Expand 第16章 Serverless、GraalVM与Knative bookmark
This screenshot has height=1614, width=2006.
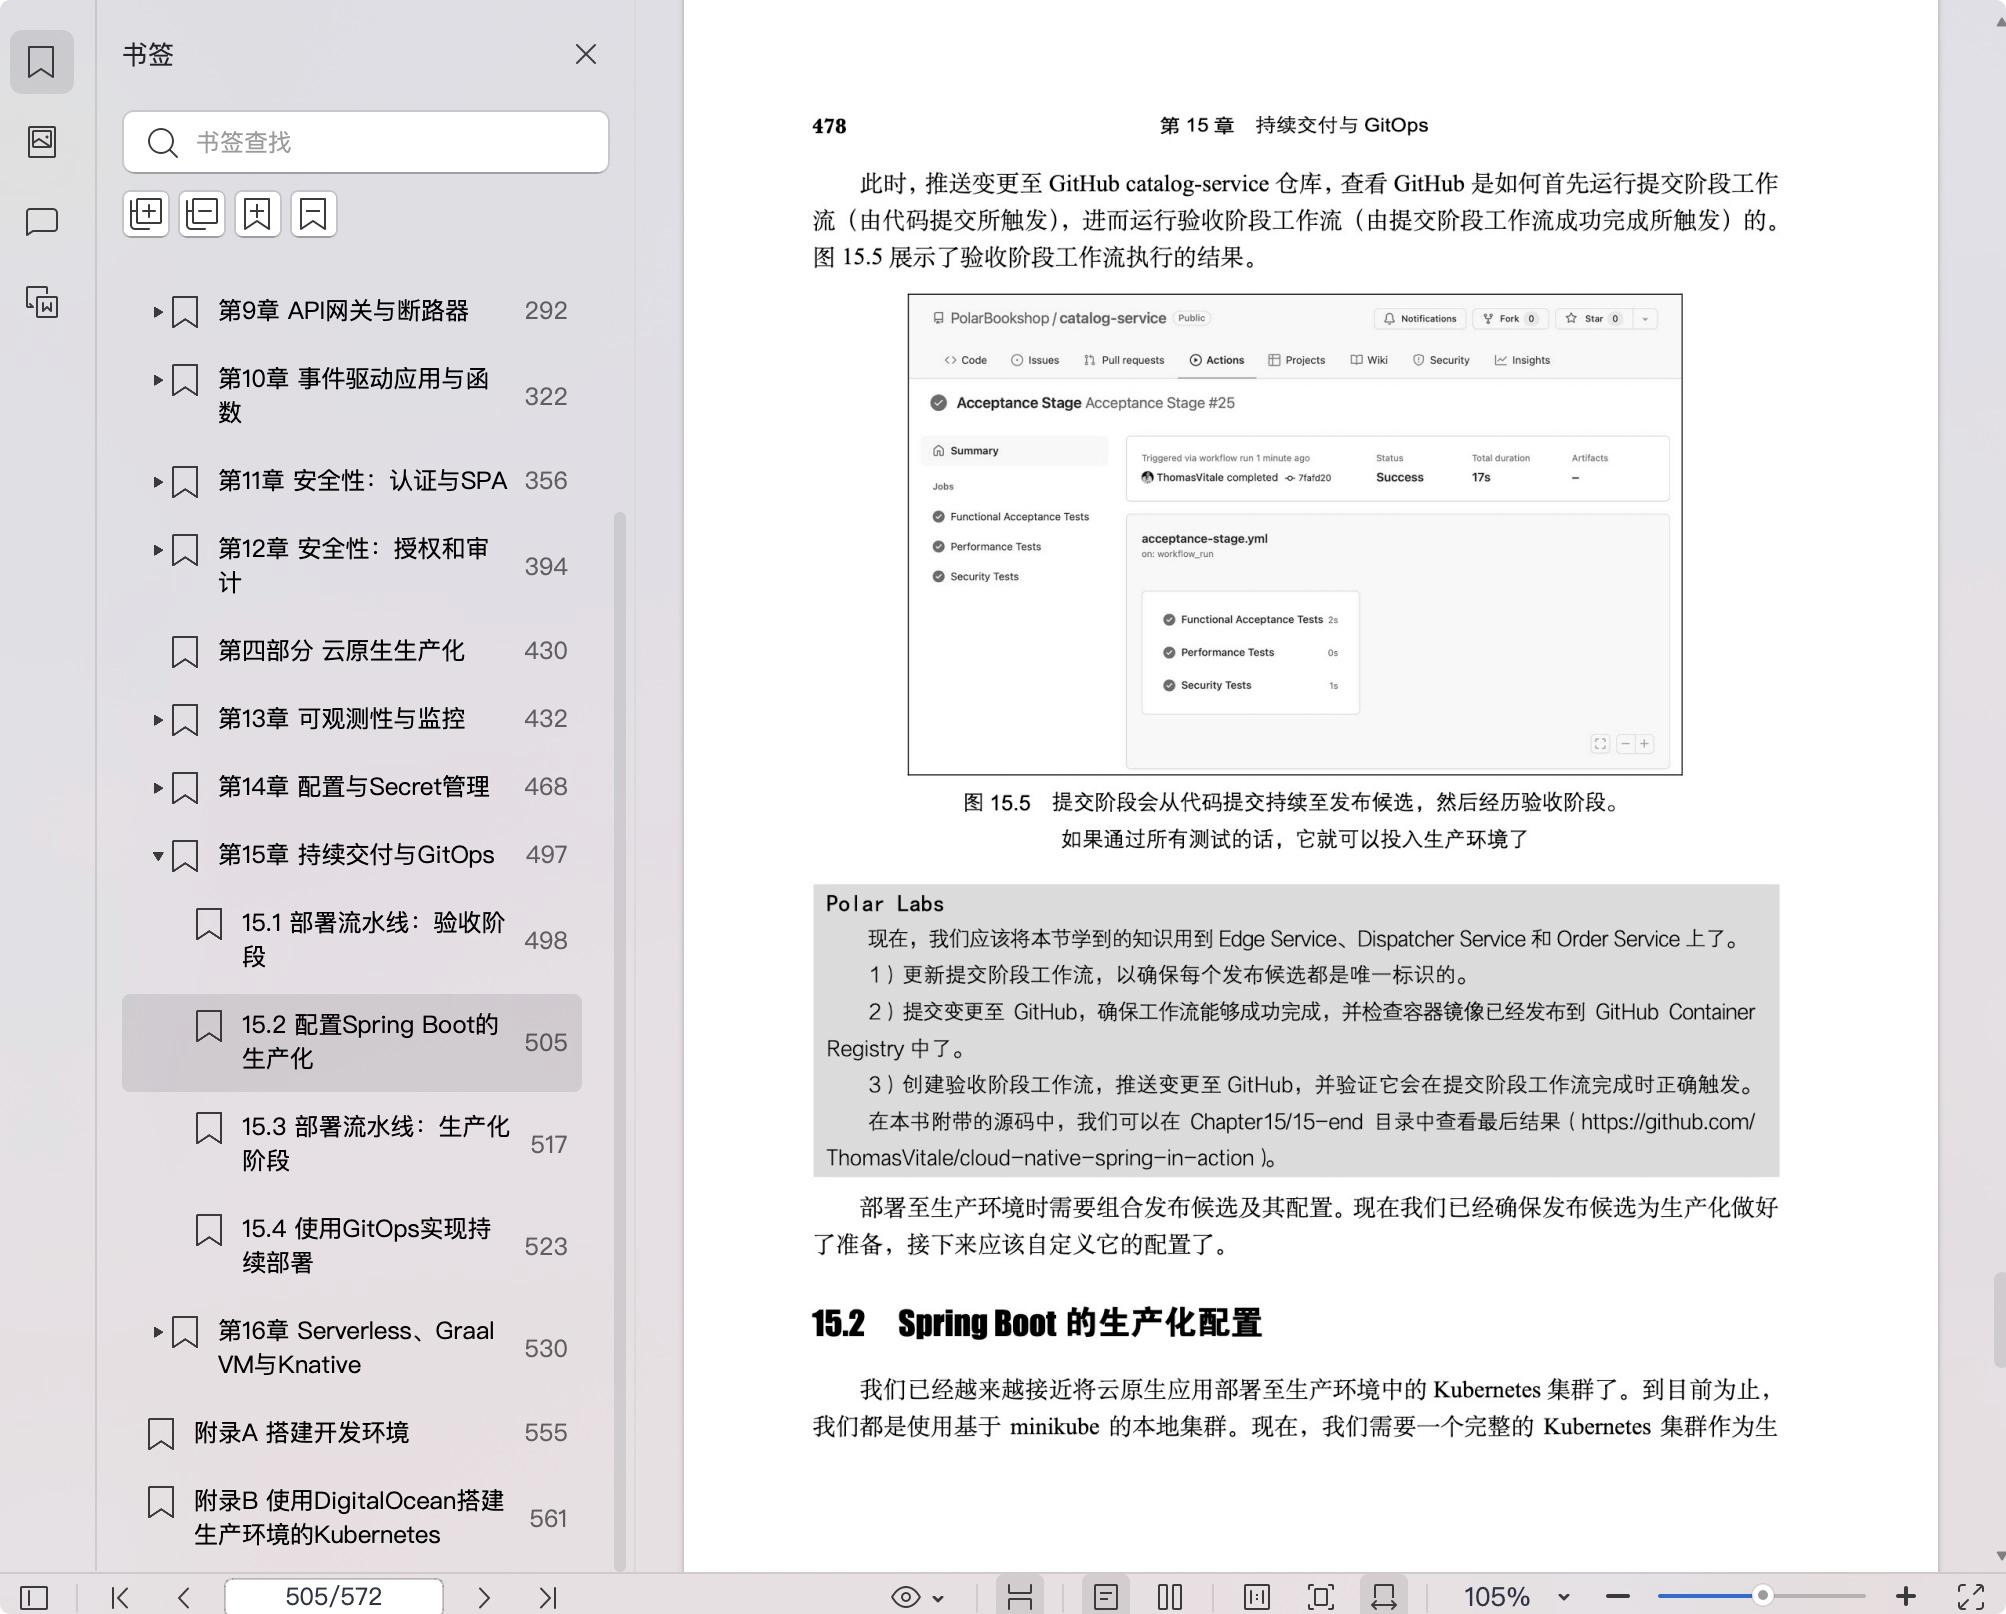pyautogui.click(x=157, y=1332)
